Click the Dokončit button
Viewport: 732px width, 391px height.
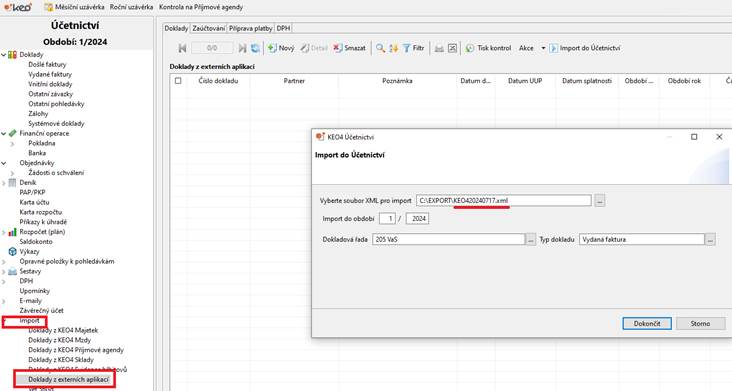tap(647, 323)
